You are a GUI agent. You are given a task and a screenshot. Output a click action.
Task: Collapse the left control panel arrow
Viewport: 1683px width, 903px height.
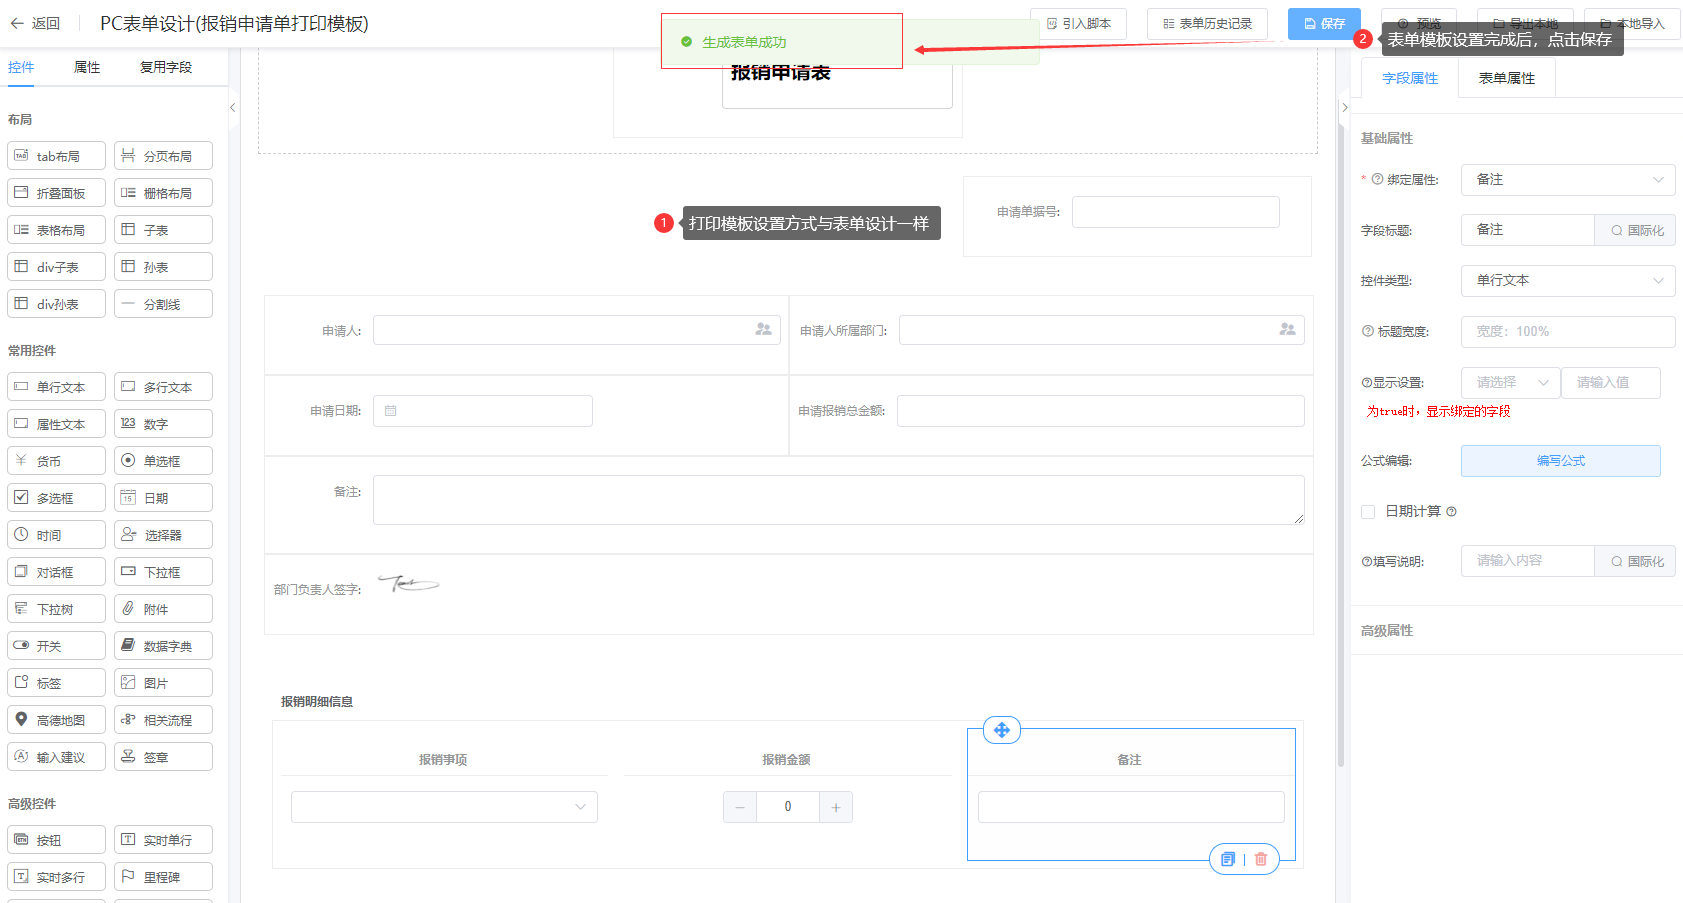pyautogui.click(x=232, y=107)
